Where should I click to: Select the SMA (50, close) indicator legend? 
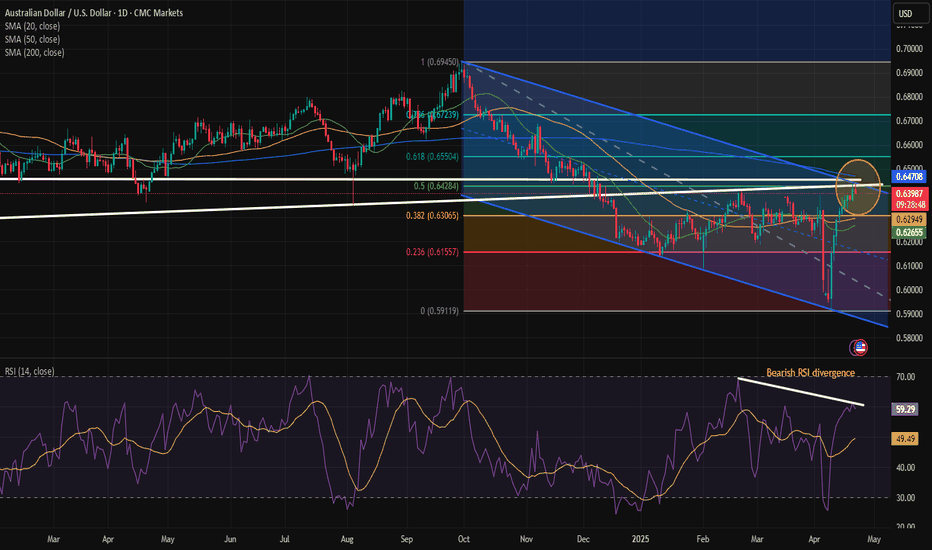tap(32, 39)
